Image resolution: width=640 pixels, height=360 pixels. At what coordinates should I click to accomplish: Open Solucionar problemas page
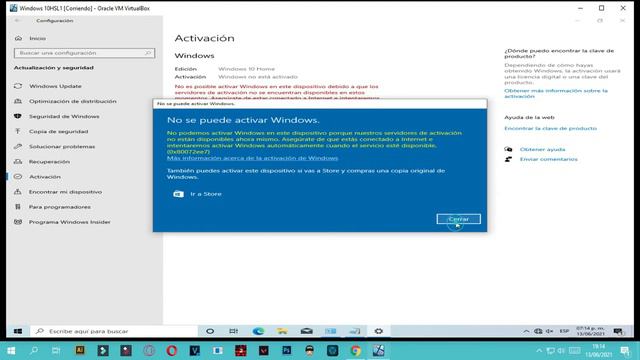(x=62, y=147)
